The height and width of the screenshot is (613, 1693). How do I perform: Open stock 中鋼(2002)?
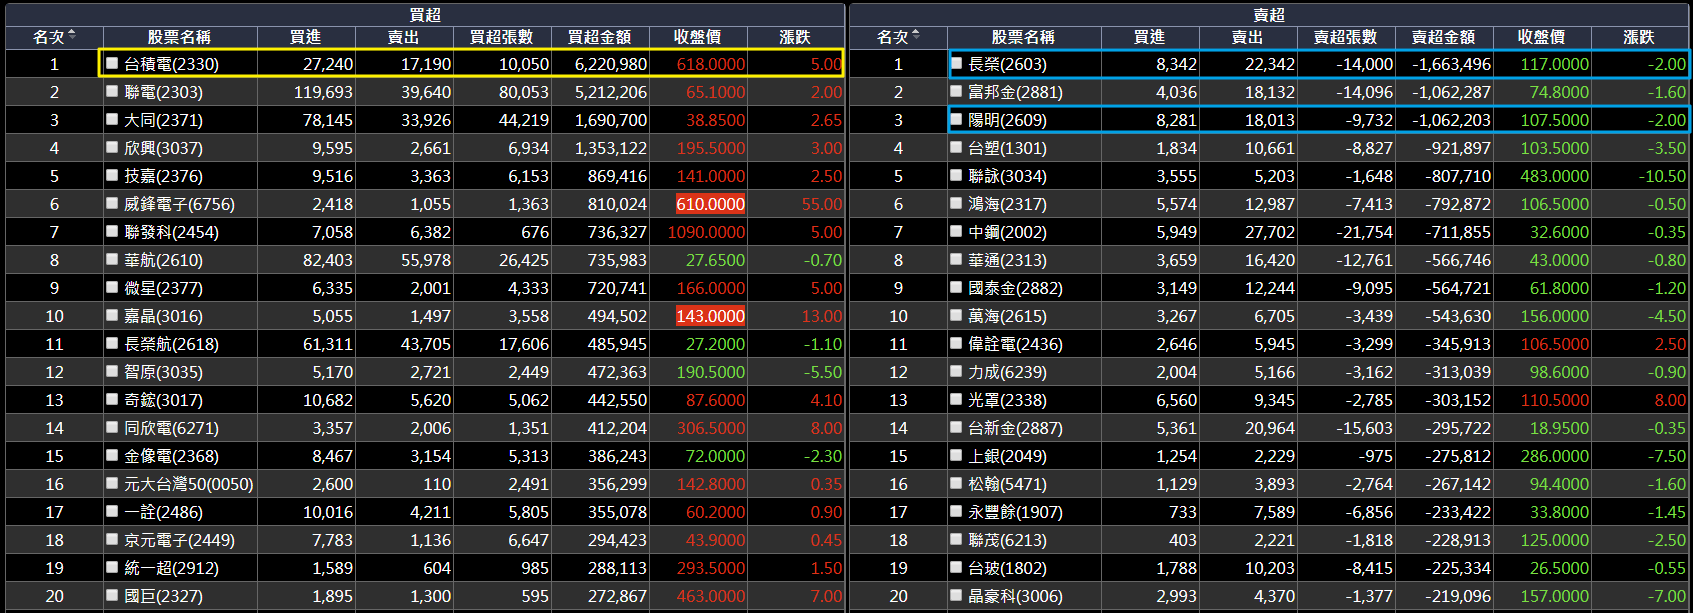[x=1007, y=232]
